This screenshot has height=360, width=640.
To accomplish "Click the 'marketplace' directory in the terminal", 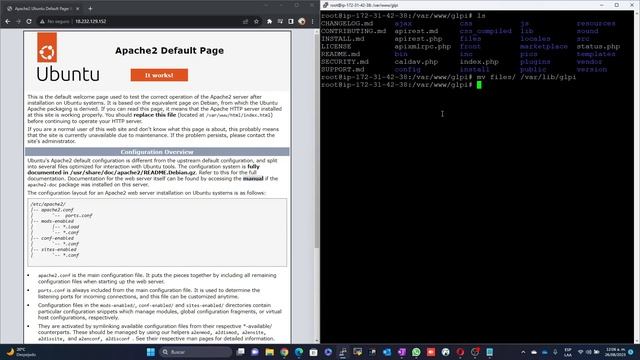I will 544,47.
